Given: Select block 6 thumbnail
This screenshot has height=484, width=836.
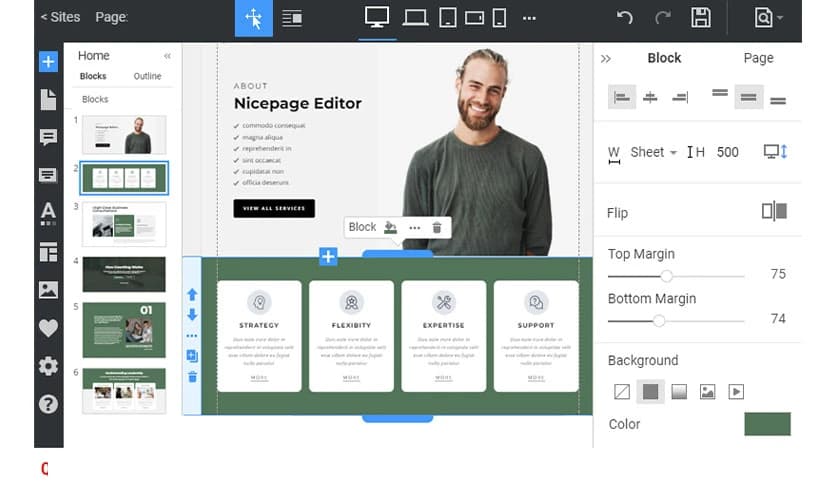Looking at the screenshot, I should [x=124, y=391].
